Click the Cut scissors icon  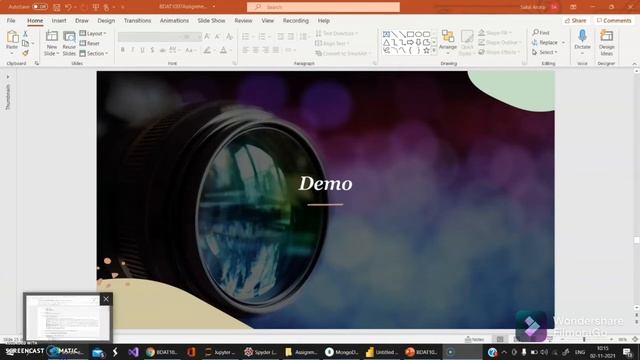point(25,34)
